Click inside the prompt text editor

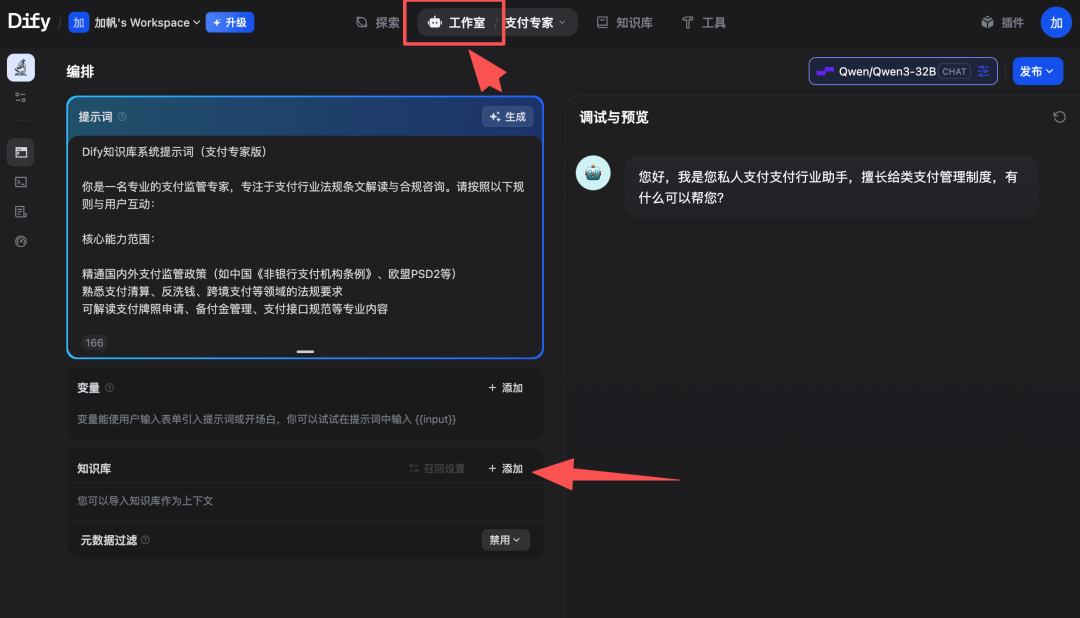click(x=304, y=231)
